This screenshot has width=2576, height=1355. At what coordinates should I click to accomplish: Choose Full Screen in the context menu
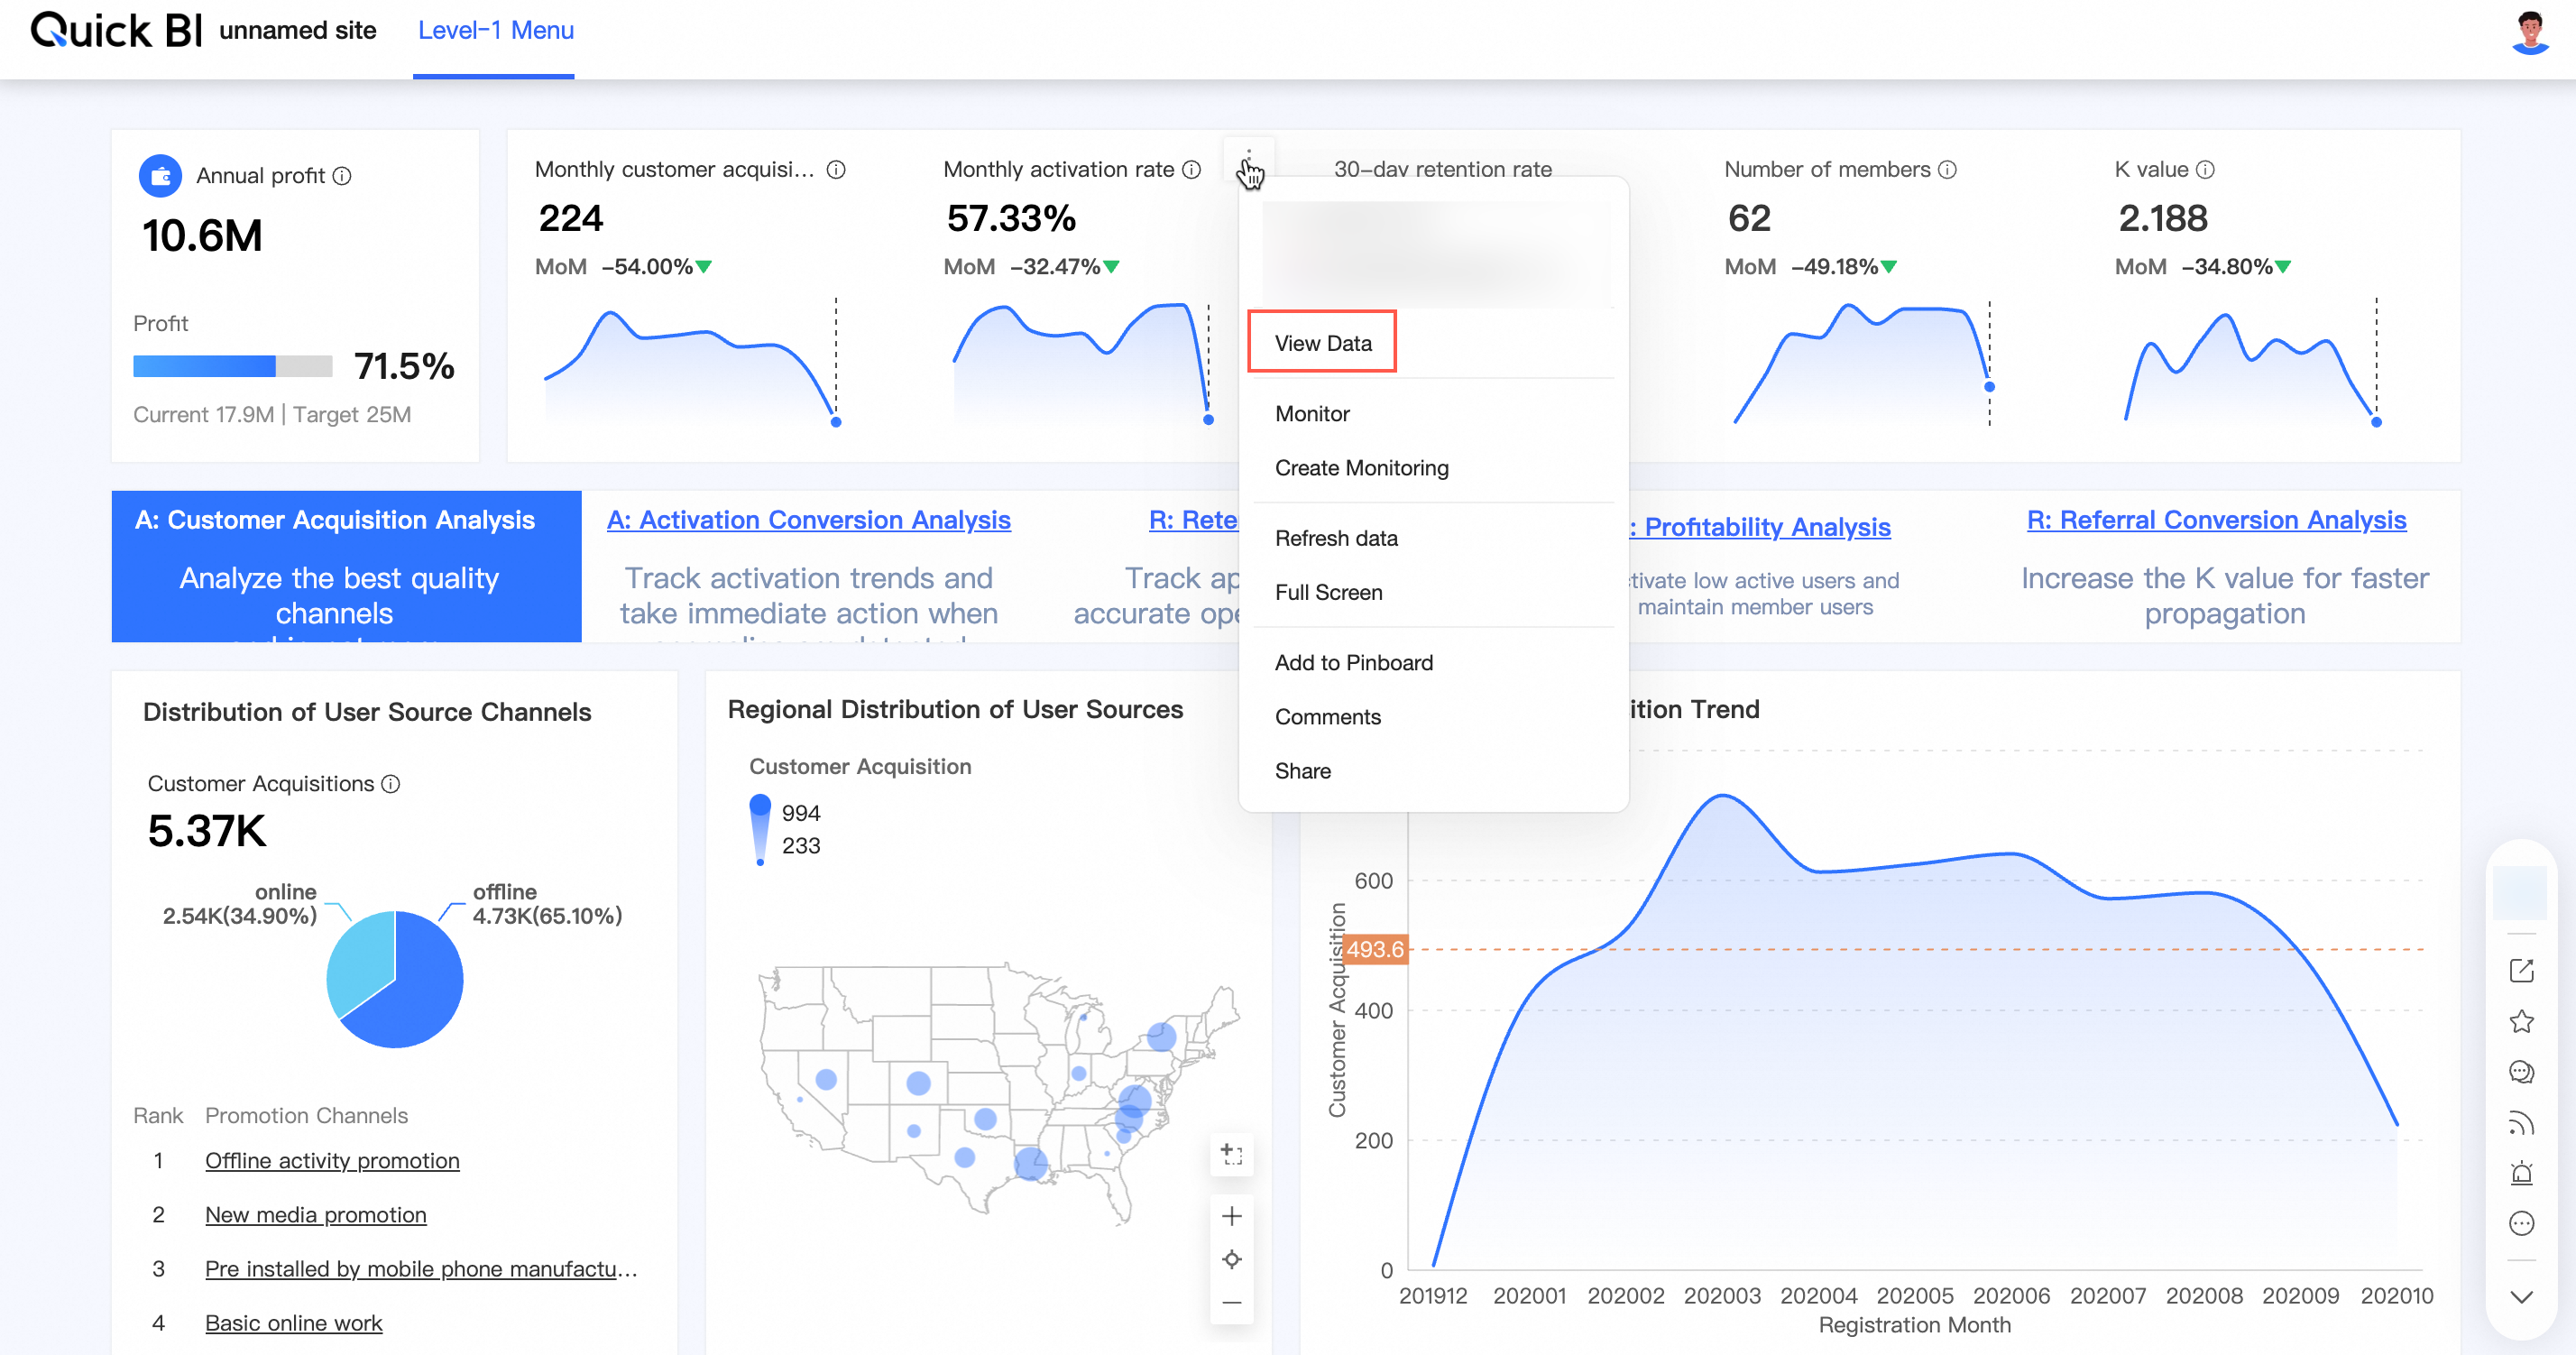click(1328, 592)
